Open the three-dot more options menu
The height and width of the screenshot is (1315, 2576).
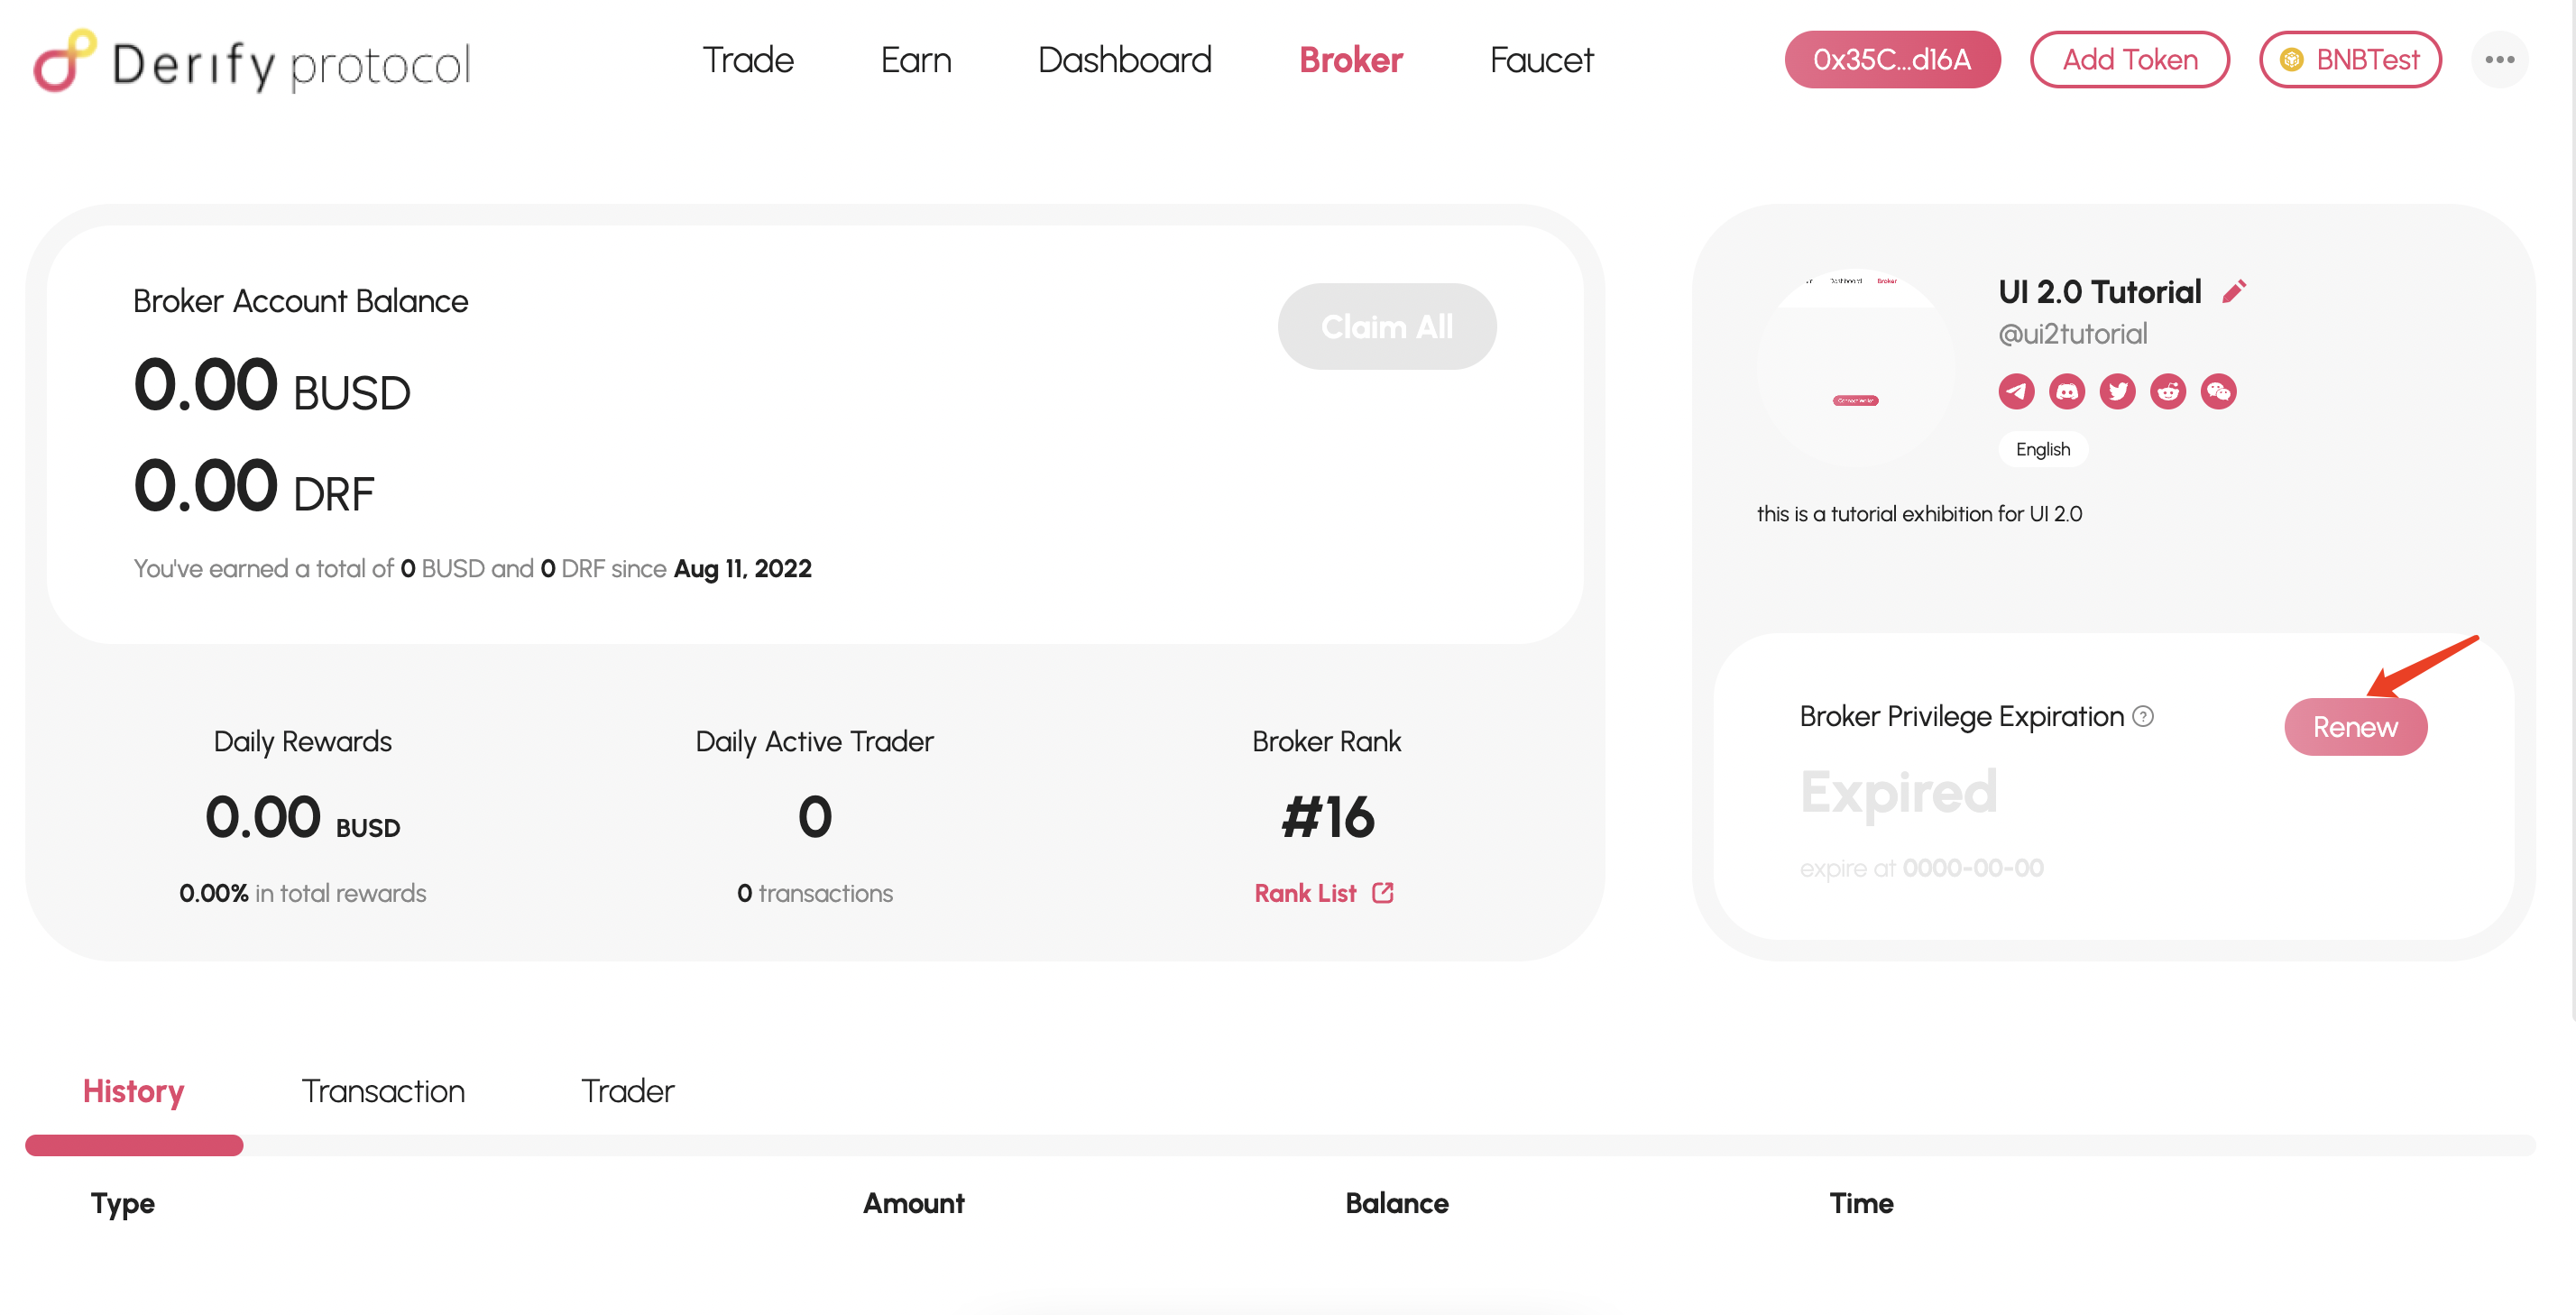pos(2499,60)
